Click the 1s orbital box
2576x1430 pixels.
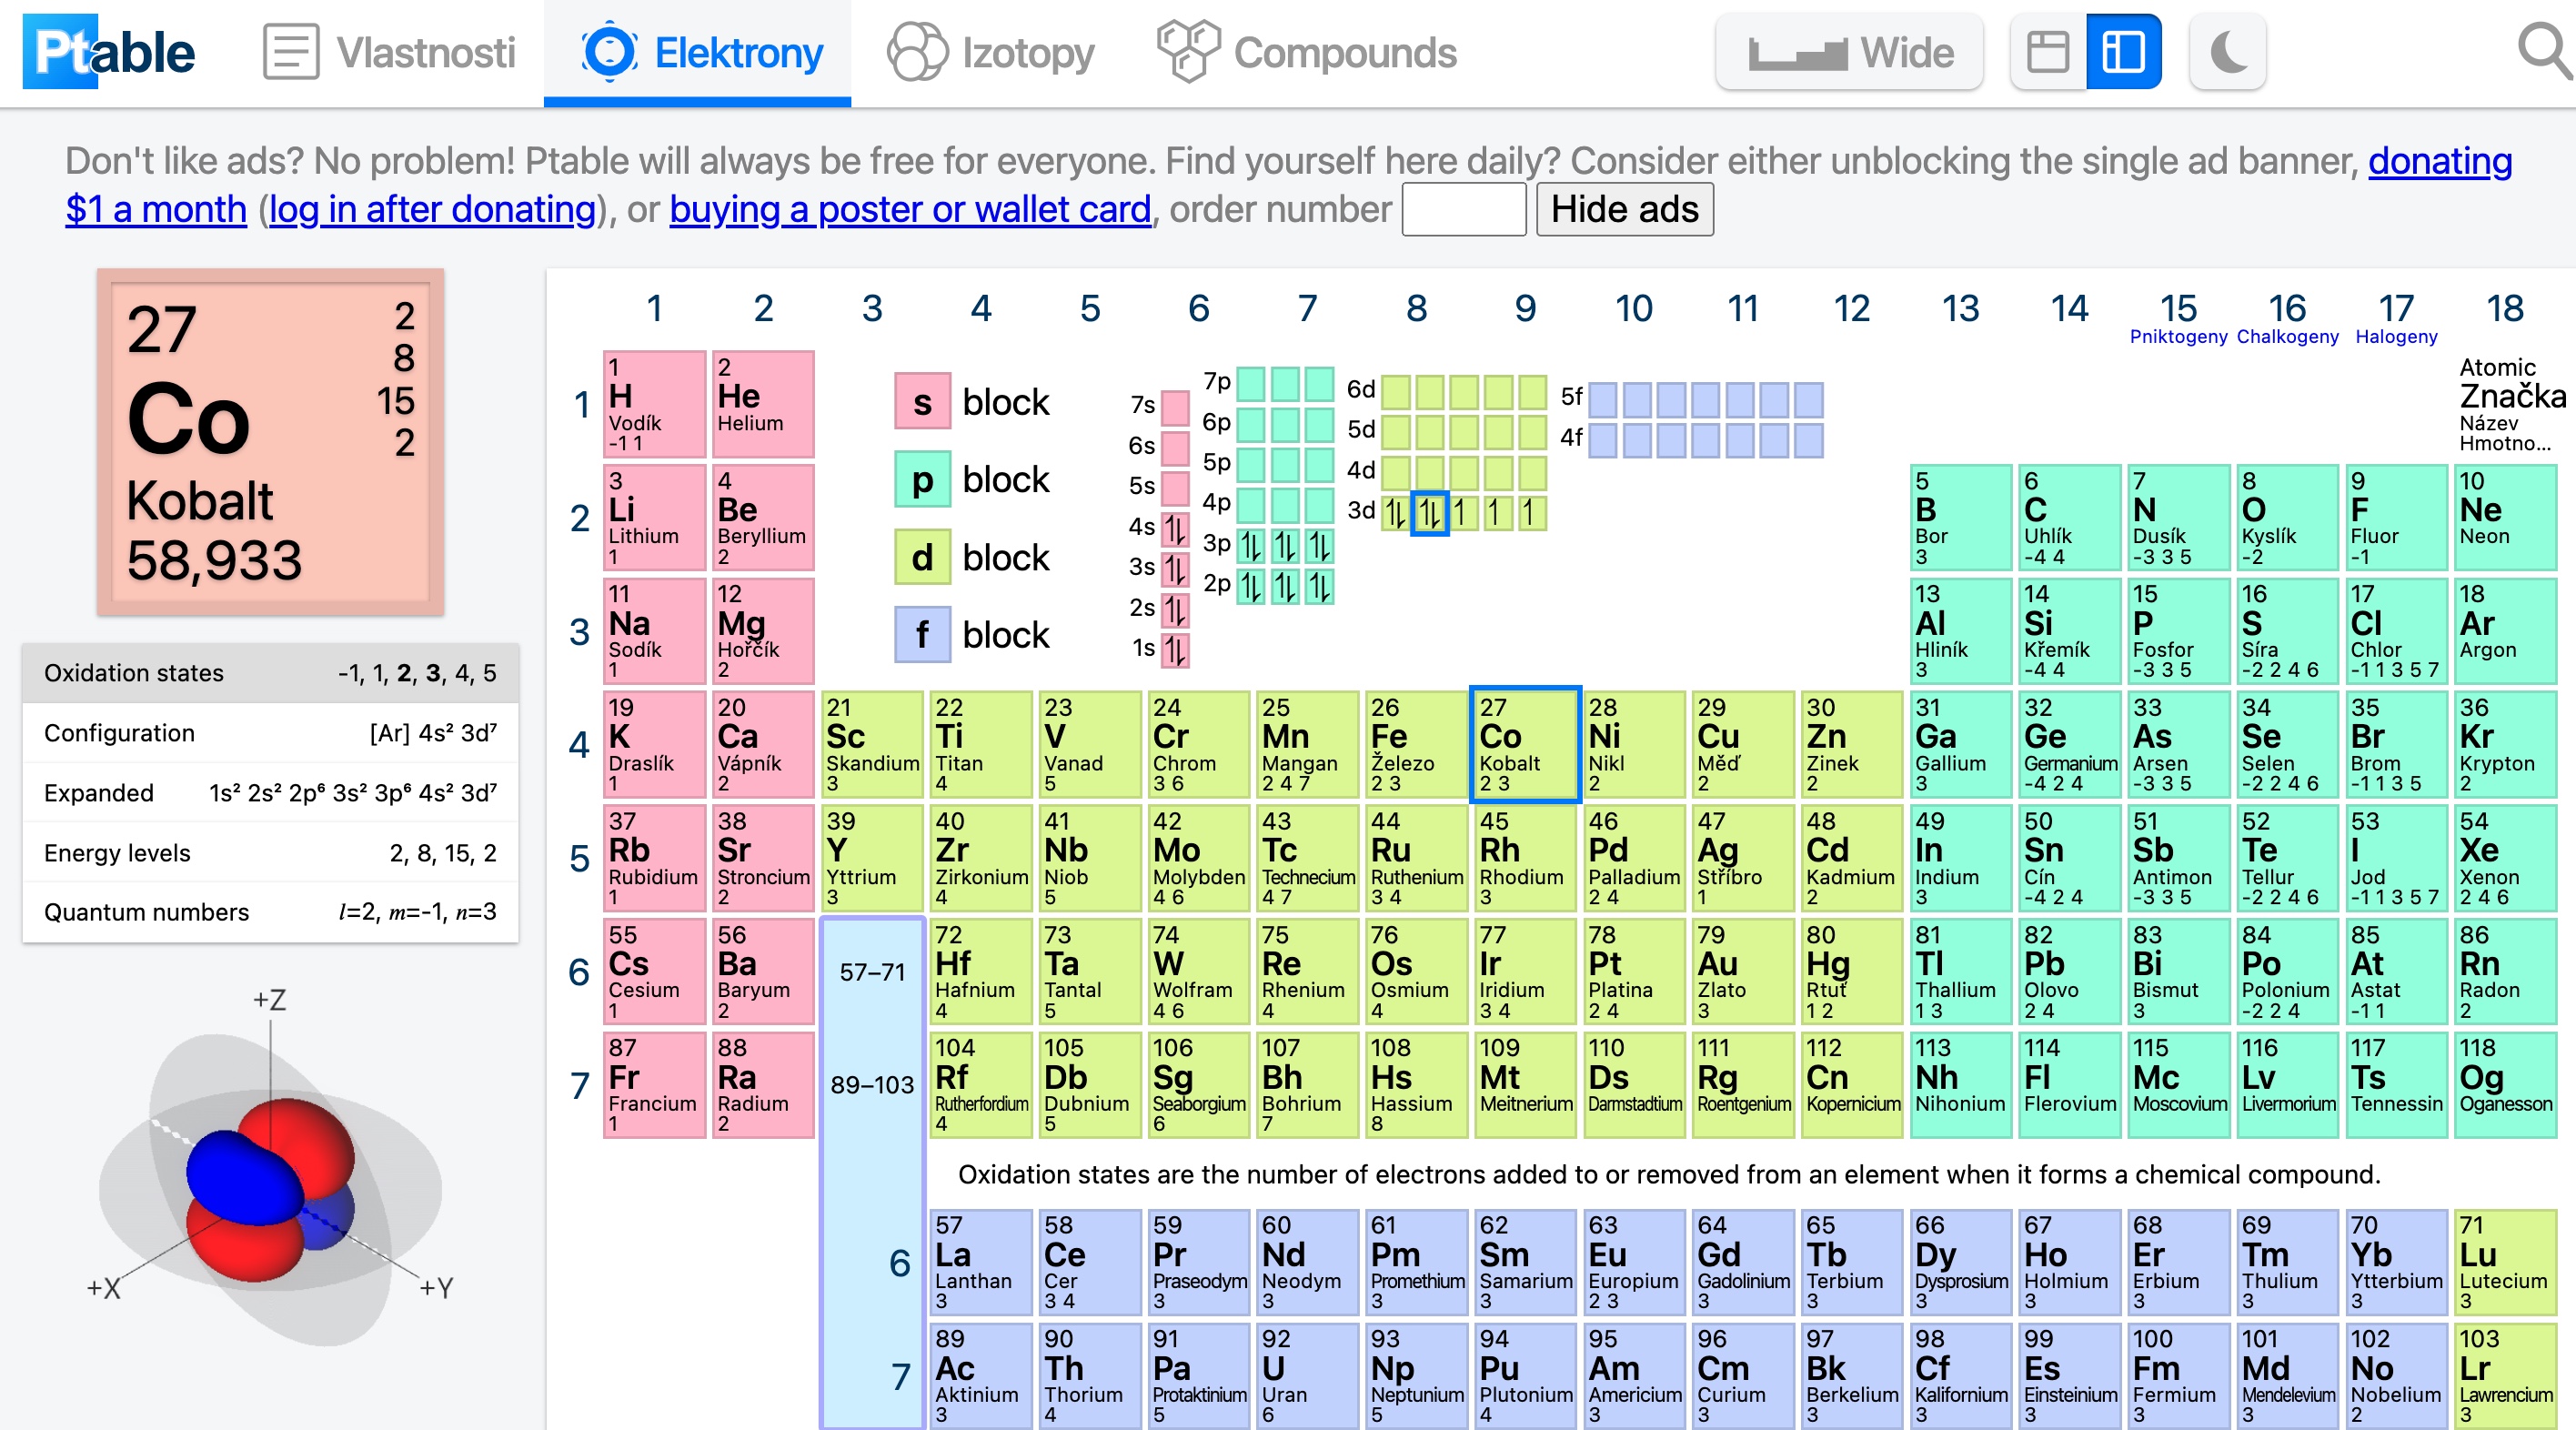(1175, 650)
